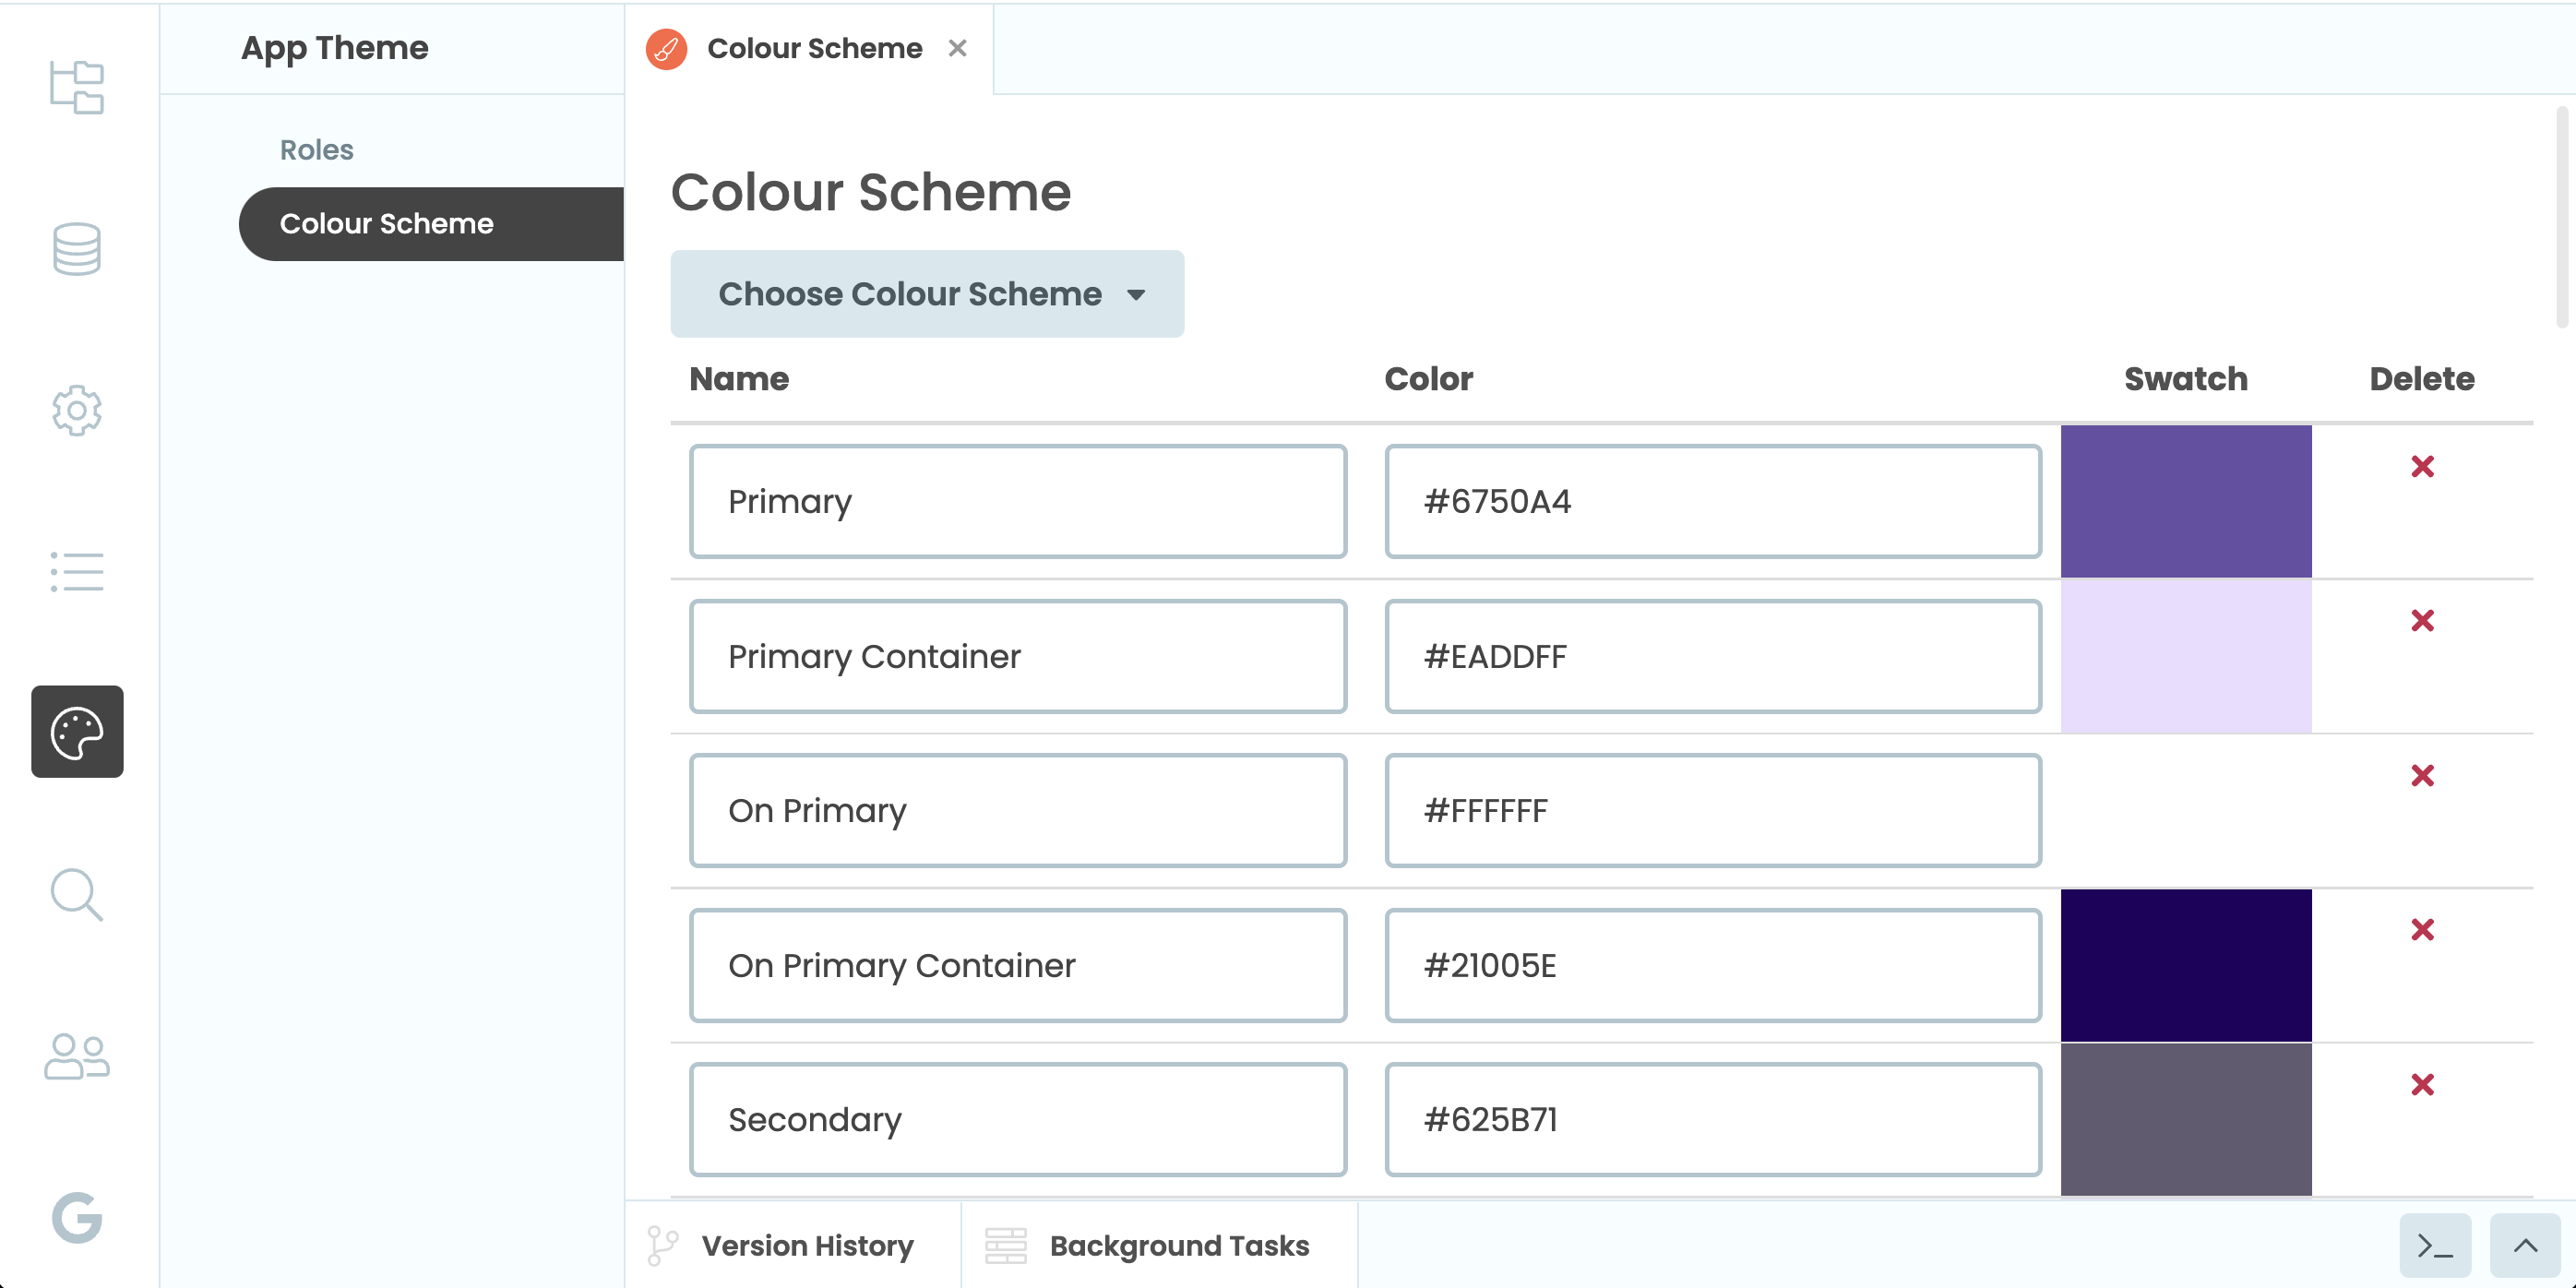This screenshot has height=1288, width=2576.
Task: Click the G logo in sidebar
Action: (77, 1219)
